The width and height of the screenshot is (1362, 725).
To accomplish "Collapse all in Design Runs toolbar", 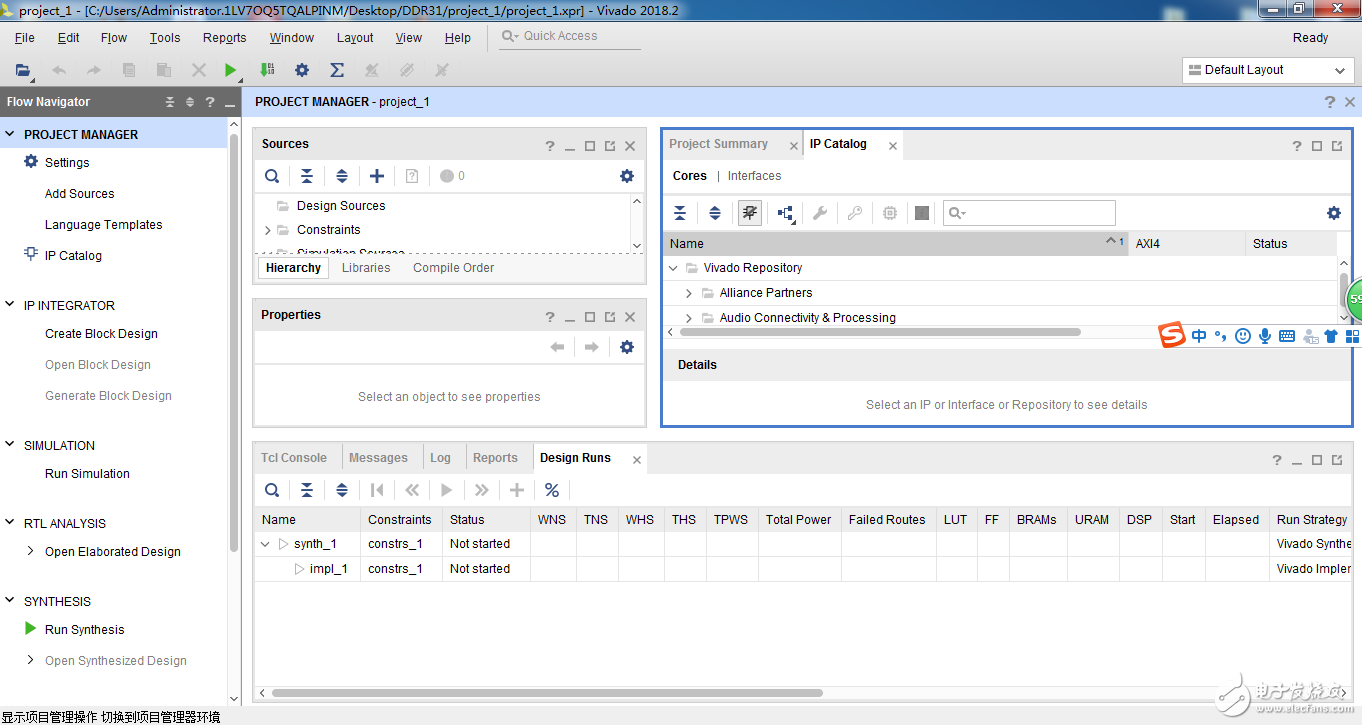I will coord(307,490).
